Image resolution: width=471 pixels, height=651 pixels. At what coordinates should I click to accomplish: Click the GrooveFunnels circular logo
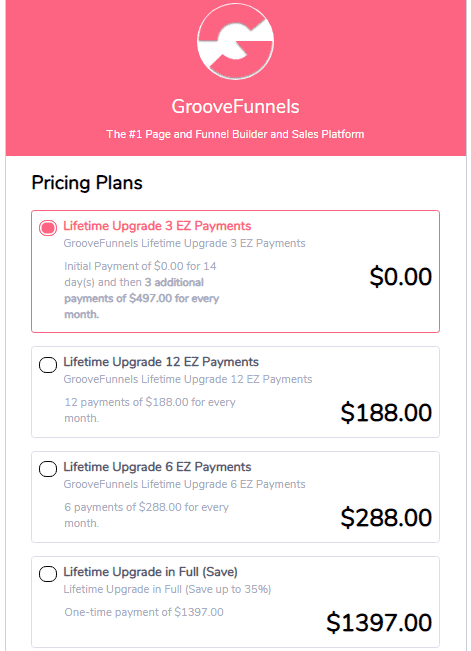(236, 41)
